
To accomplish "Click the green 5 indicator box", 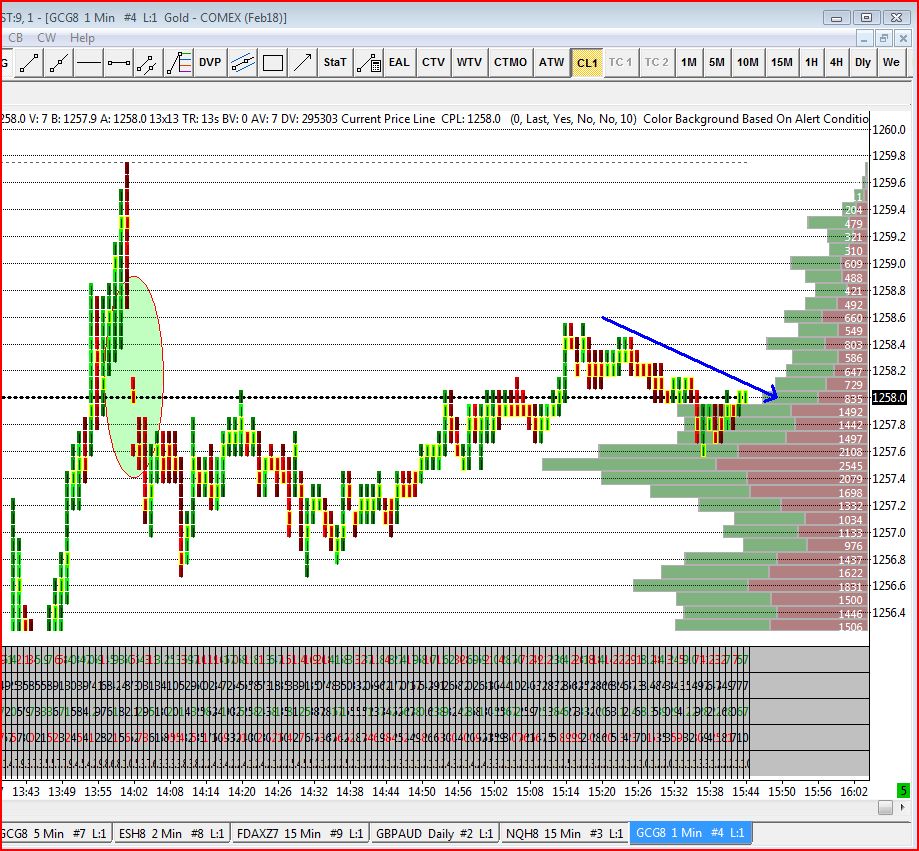I will 903,791.
